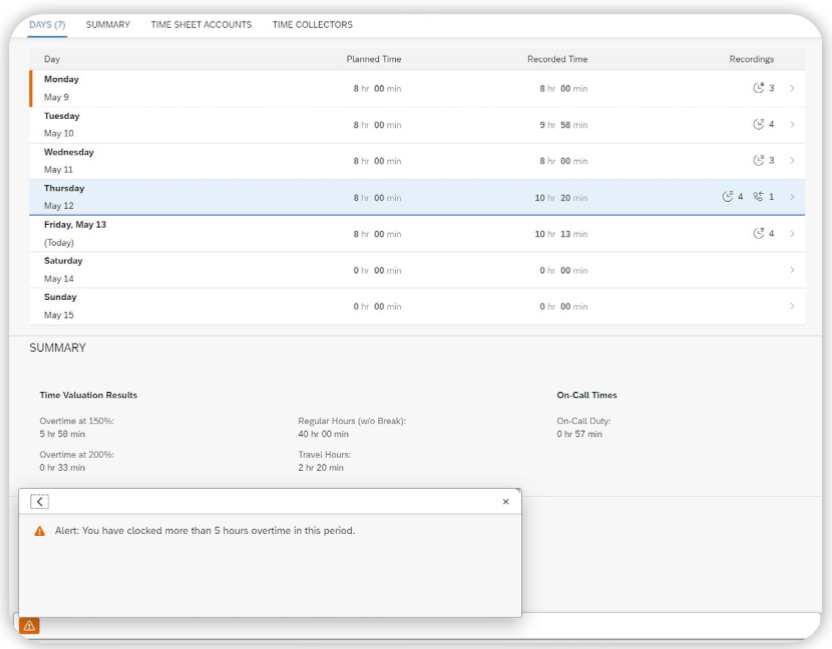Expand Sunday May 15 row chevron

tap(792, 306)
